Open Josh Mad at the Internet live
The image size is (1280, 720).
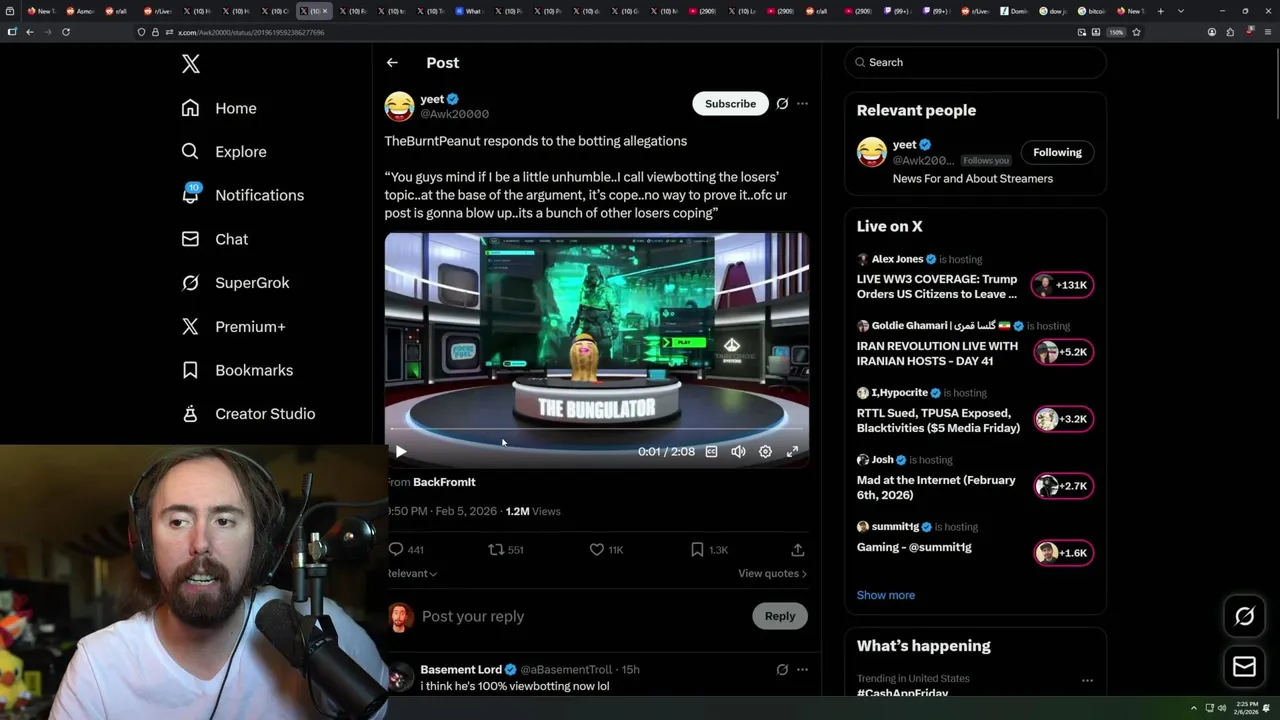point(936,488)
